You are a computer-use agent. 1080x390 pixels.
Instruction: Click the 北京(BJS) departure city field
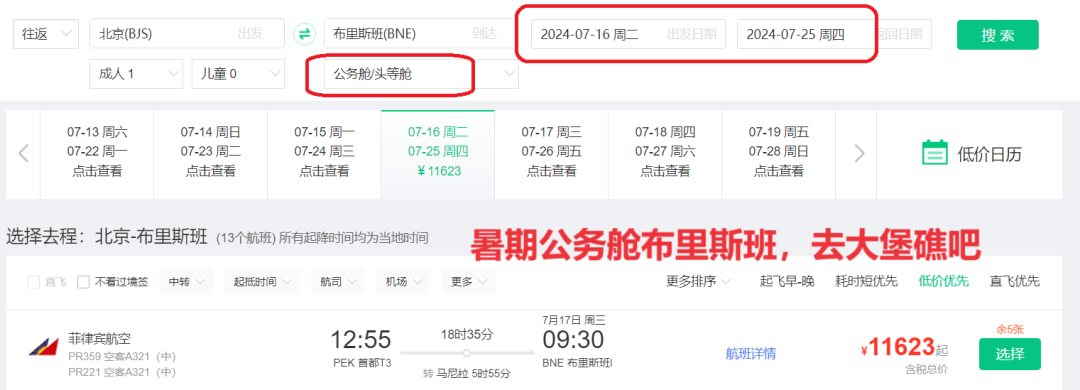pyautogui.click(x=187, y=34)
